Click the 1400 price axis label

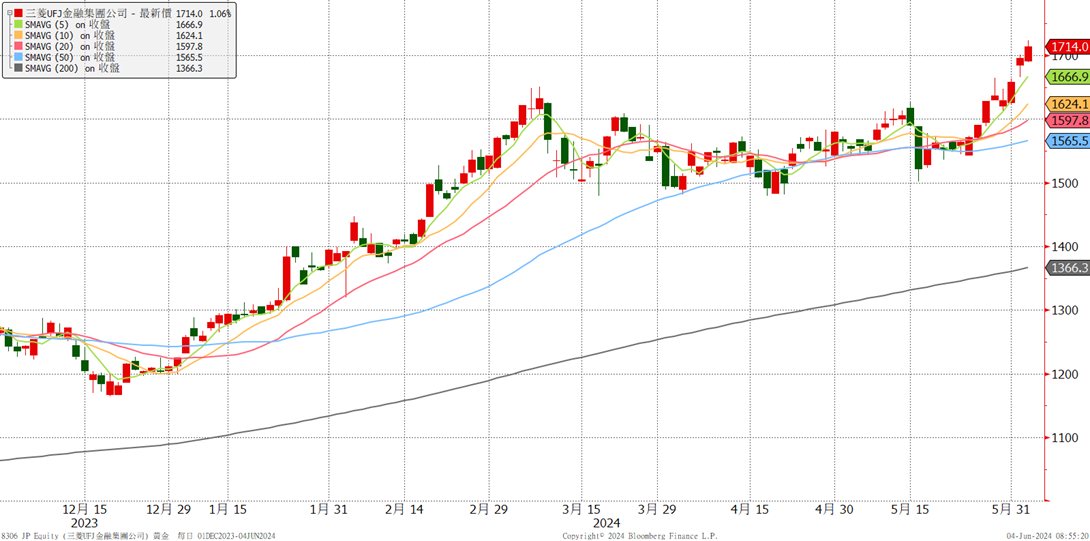click(x=1063, y=247)
